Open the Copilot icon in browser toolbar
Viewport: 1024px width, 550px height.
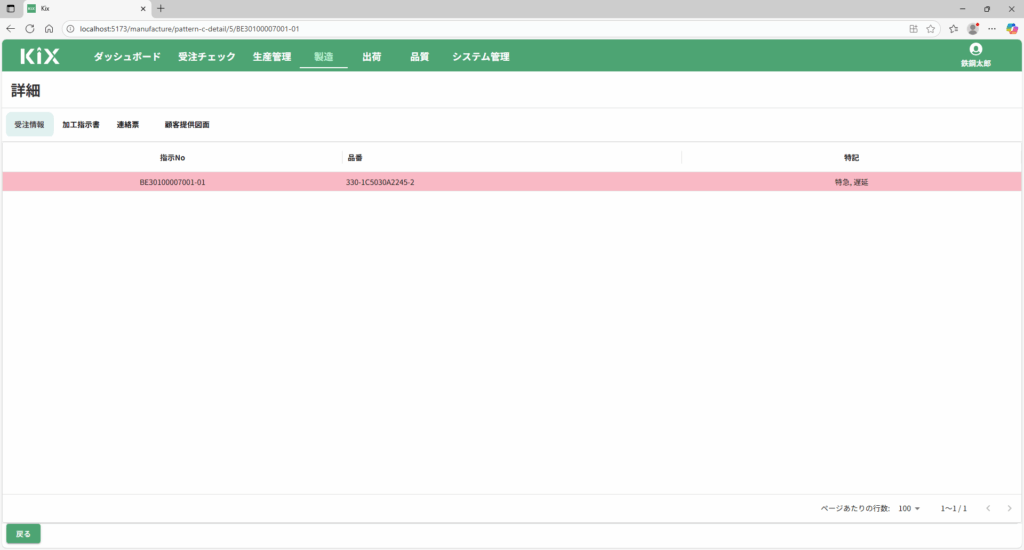pyautogui.click(x=1012, y=29)
